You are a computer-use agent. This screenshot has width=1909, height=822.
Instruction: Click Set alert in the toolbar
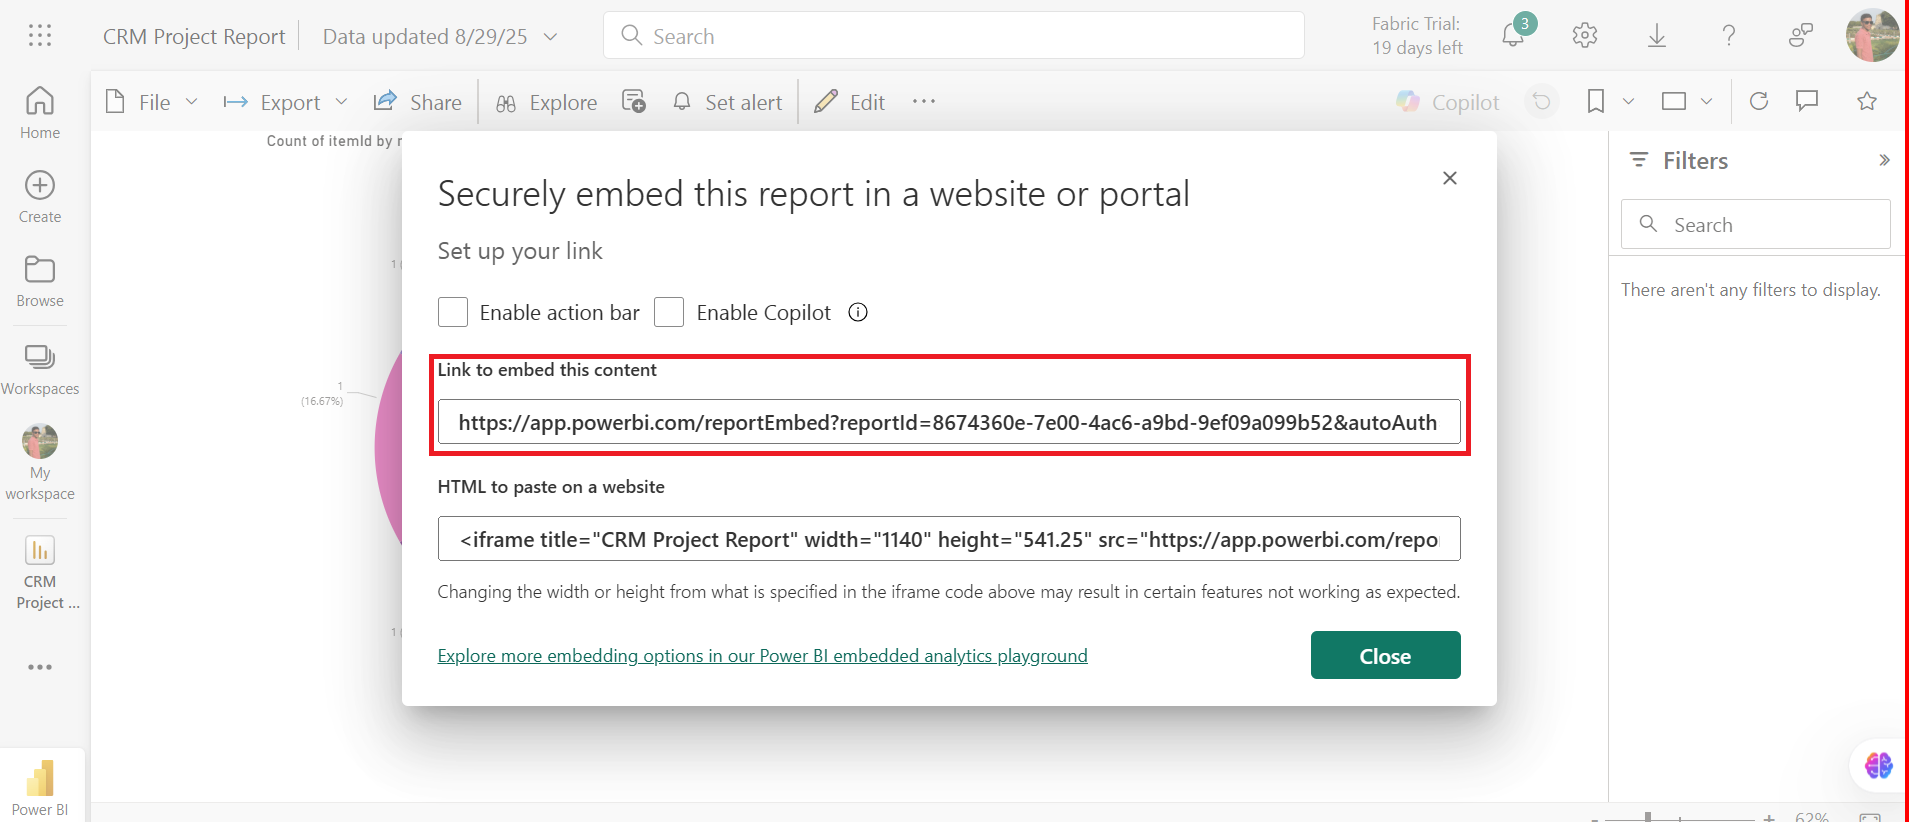[x=727, y=102]
